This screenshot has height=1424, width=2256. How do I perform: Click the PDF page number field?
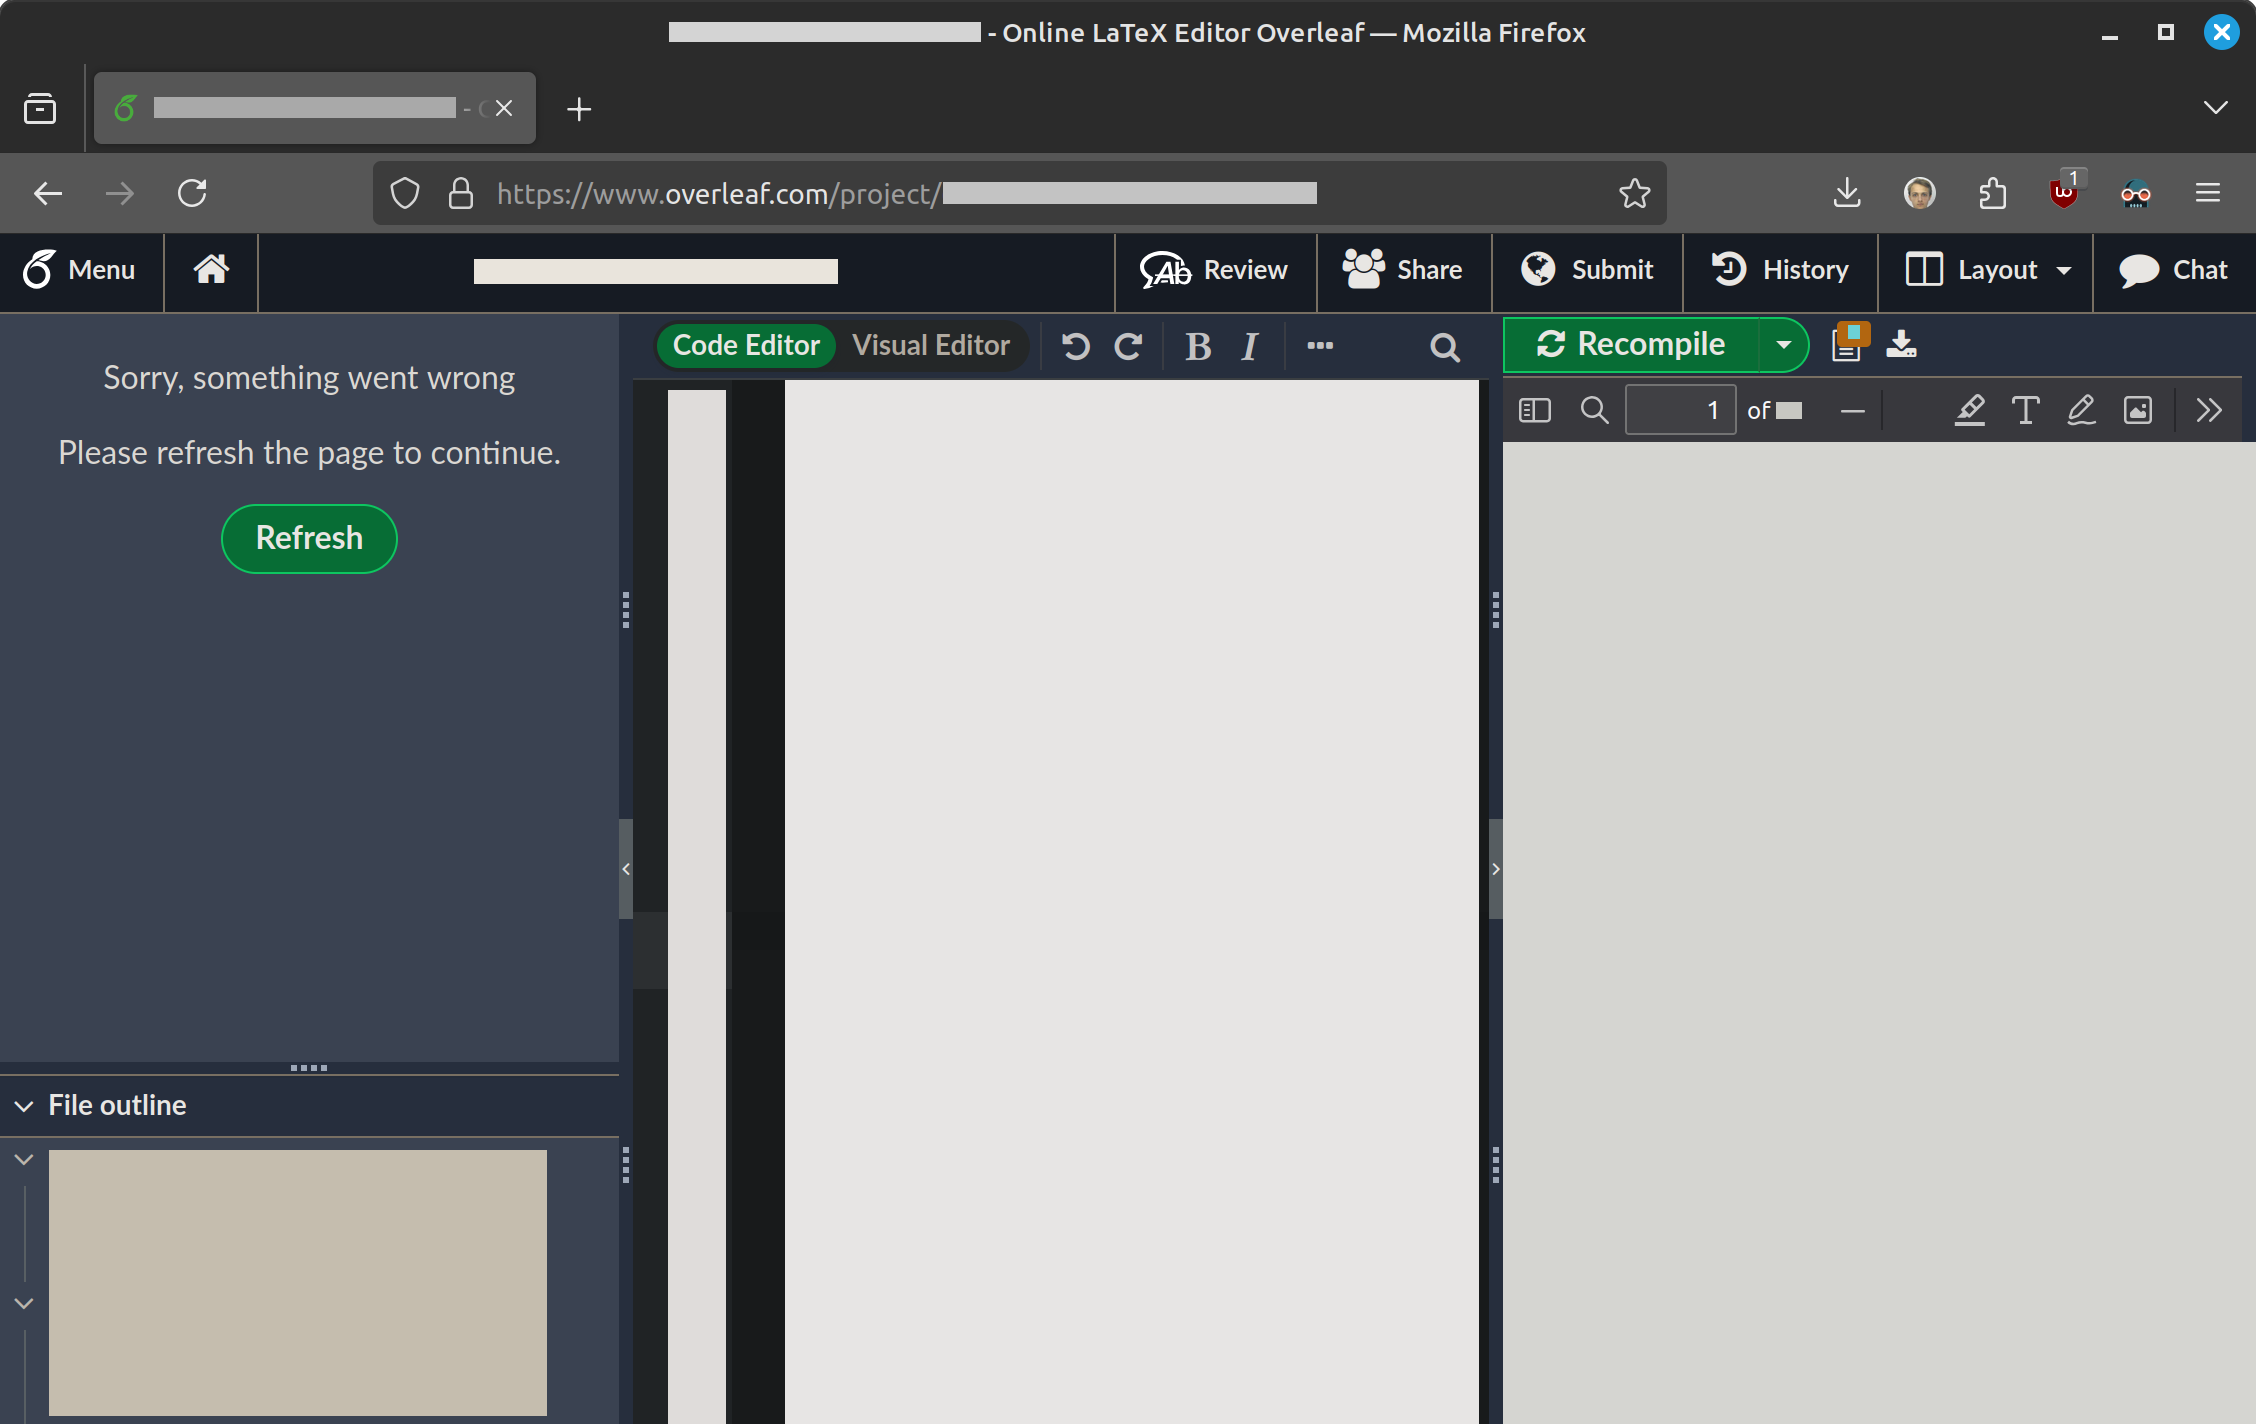[x=1680, y=410]
